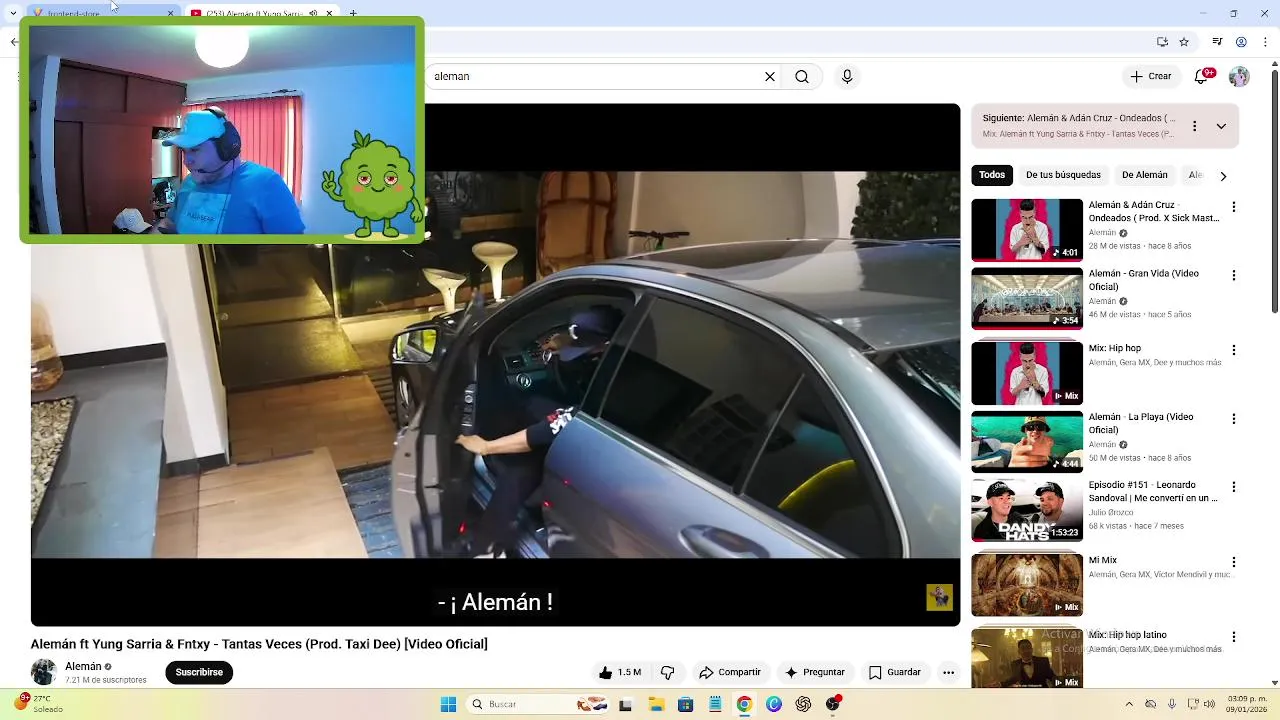Click the Suscribirse button
Screen dimensions: 1280x720
199,672
